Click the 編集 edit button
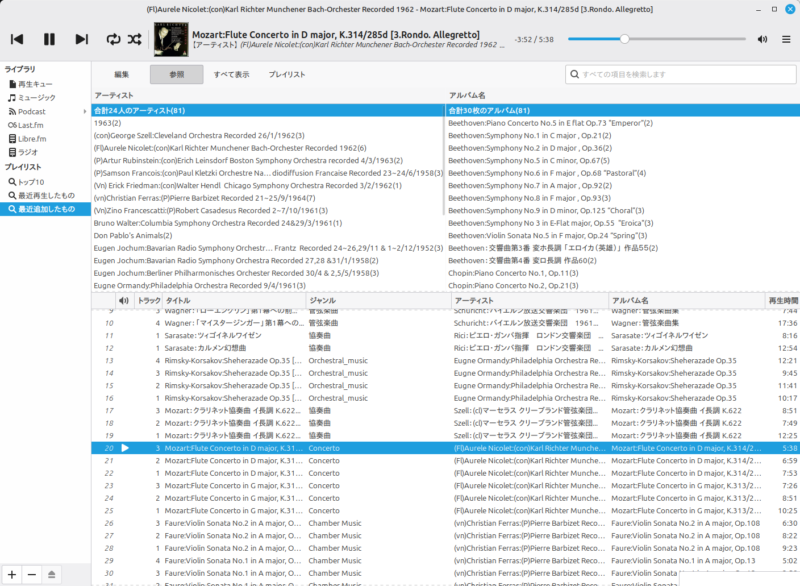The width and height of the screenshot is (800, 586). (121, 75)
